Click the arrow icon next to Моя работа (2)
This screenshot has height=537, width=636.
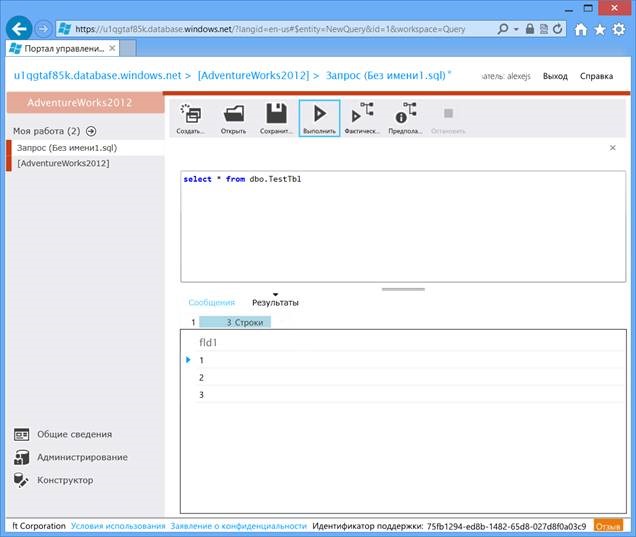[91, 131]
